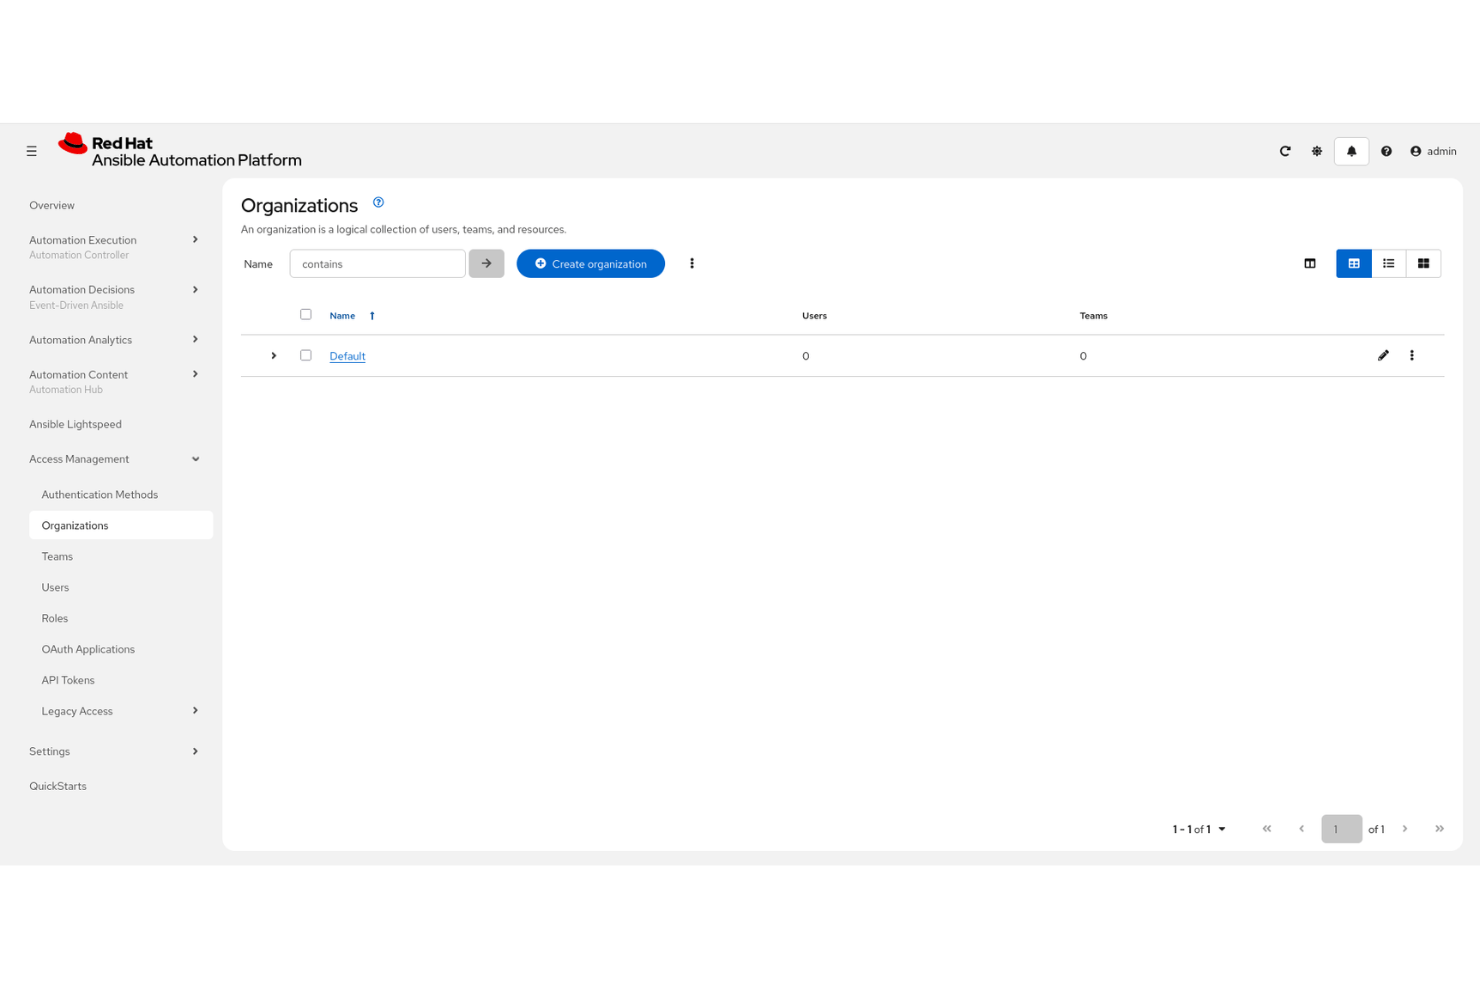Expand Automation Decisions section
Screen dimensions: 1480x987
(x=114, y=297)
